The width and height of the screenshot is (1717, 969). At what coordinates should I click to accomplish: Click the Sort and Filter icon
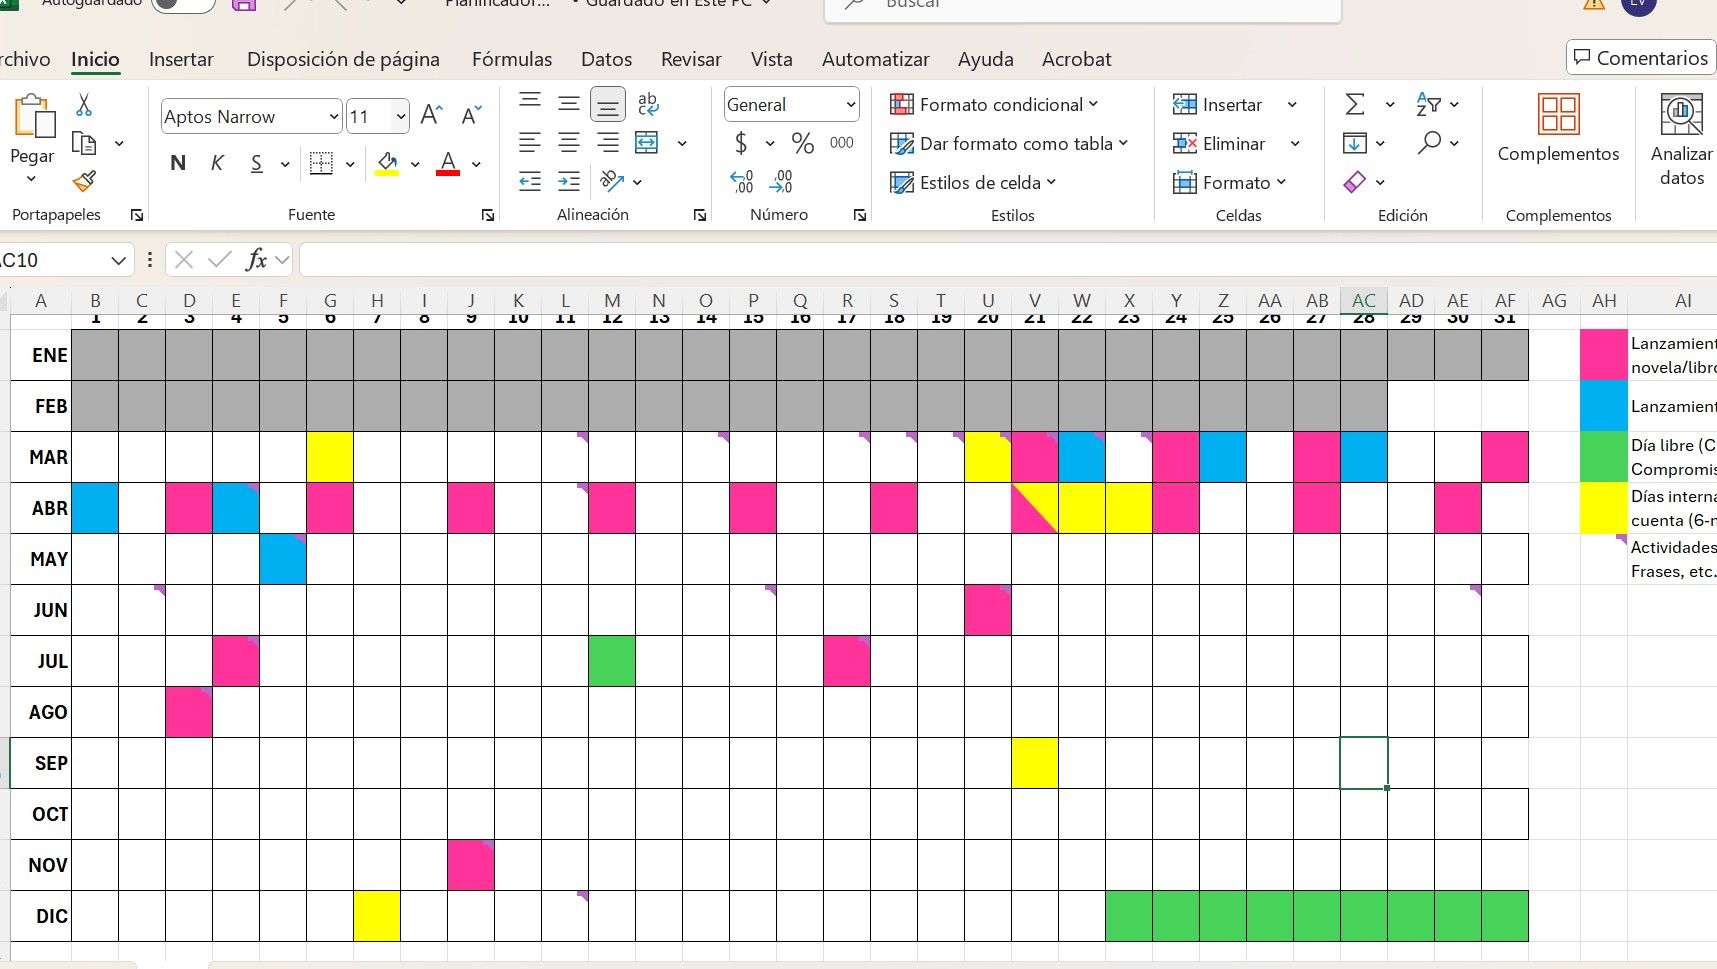pos(1428,104)
